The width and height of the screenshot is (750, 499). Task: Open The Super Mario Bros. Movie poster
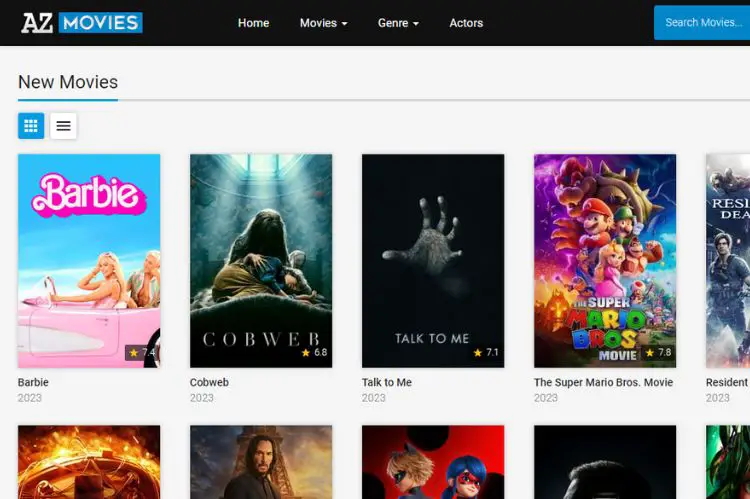pos(605,261)
